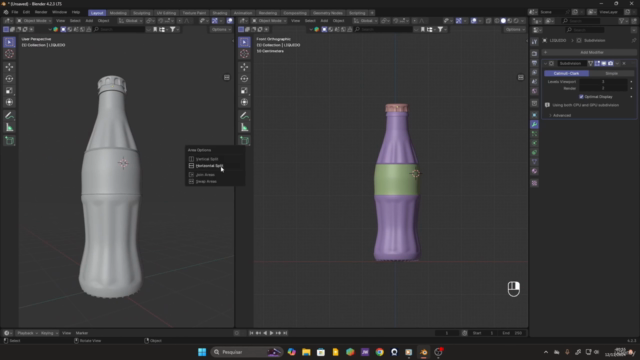Select the Add Cube tool in left viewport
Screen dimensions: 640x360
pyautogui.click(x=9, y=141)
